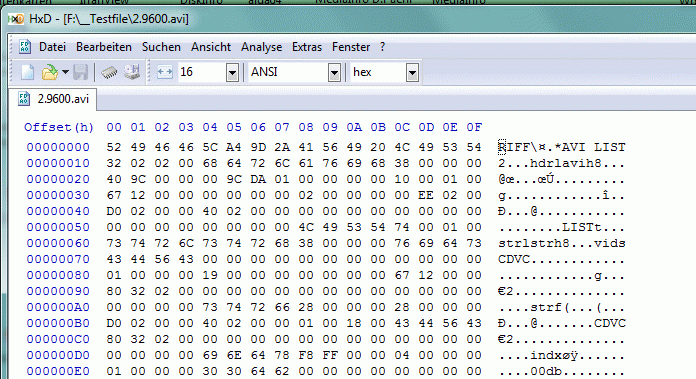The image size is (696, 379).
Task: Click the file icon on 2.9600.avi tab
Action: tap(24, 99)
